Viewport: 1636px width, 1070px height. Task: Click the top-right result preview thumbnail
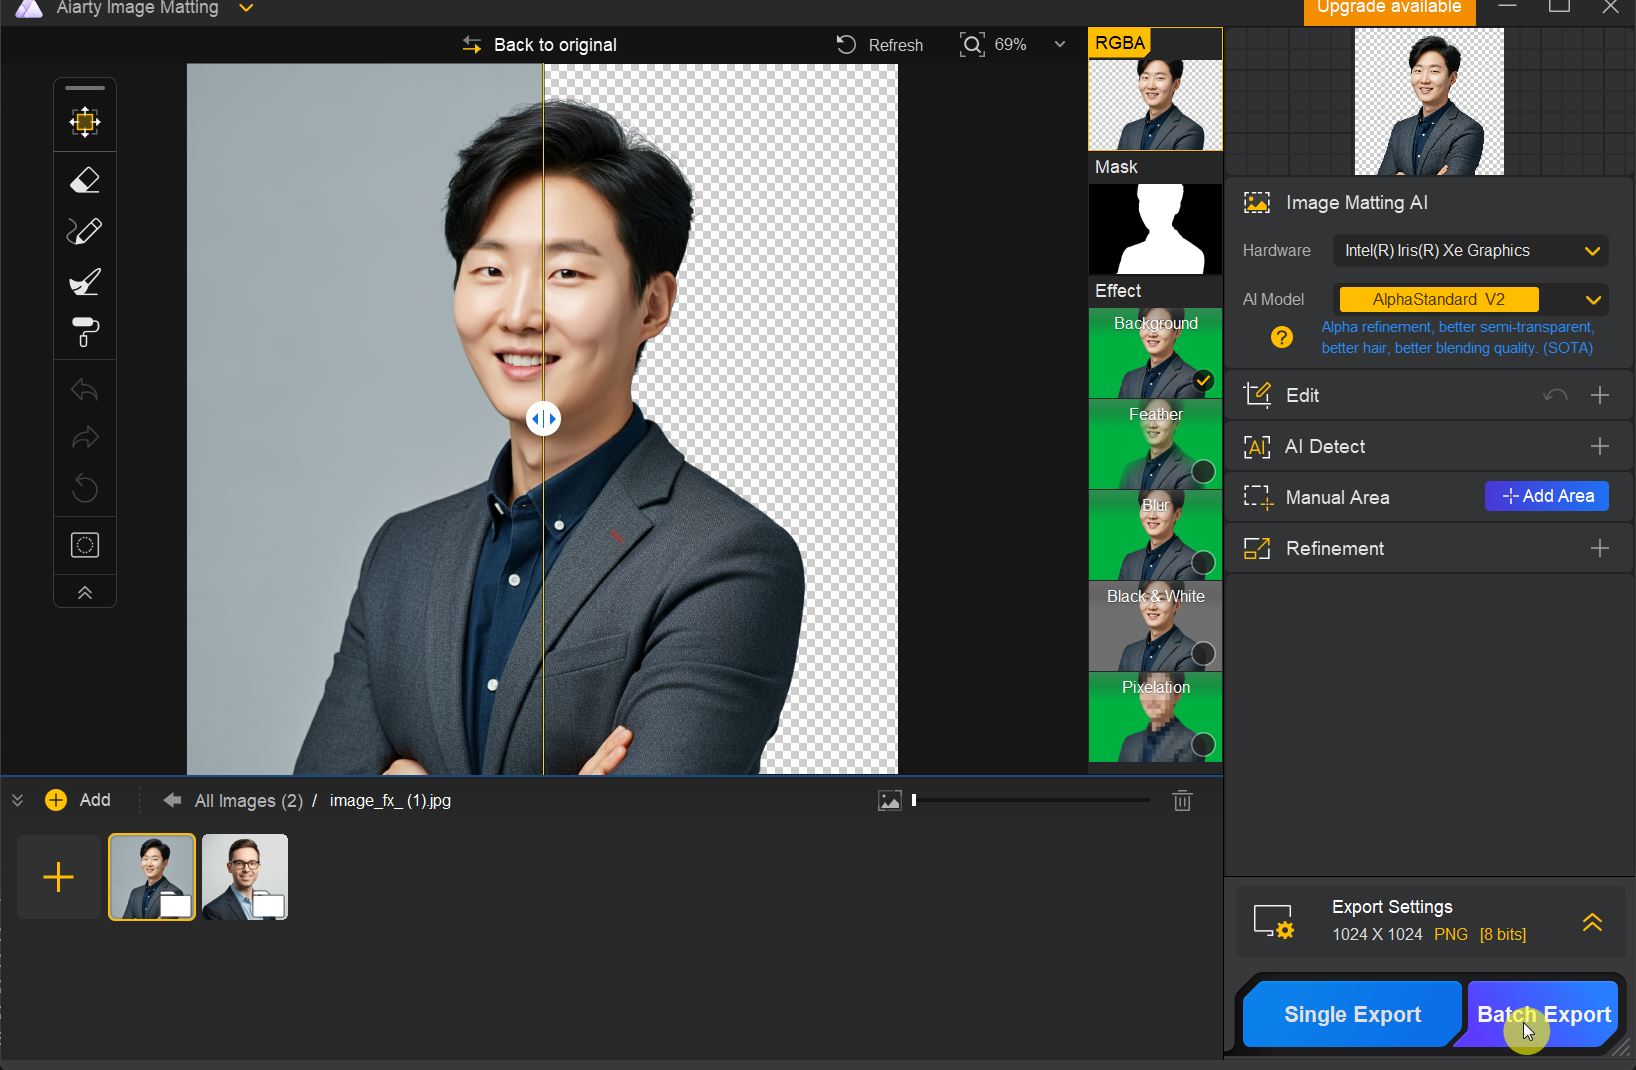pos(1429,101)
